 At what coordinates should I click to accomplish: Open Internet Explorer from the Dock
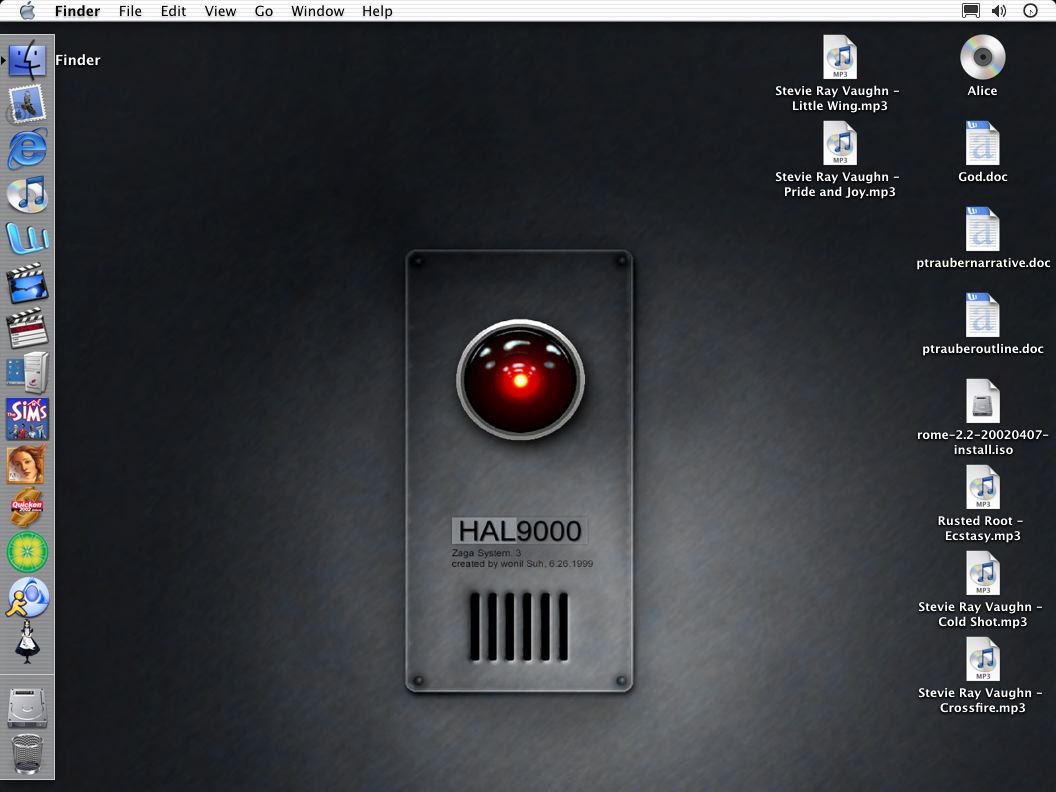(x=27, y=149)
